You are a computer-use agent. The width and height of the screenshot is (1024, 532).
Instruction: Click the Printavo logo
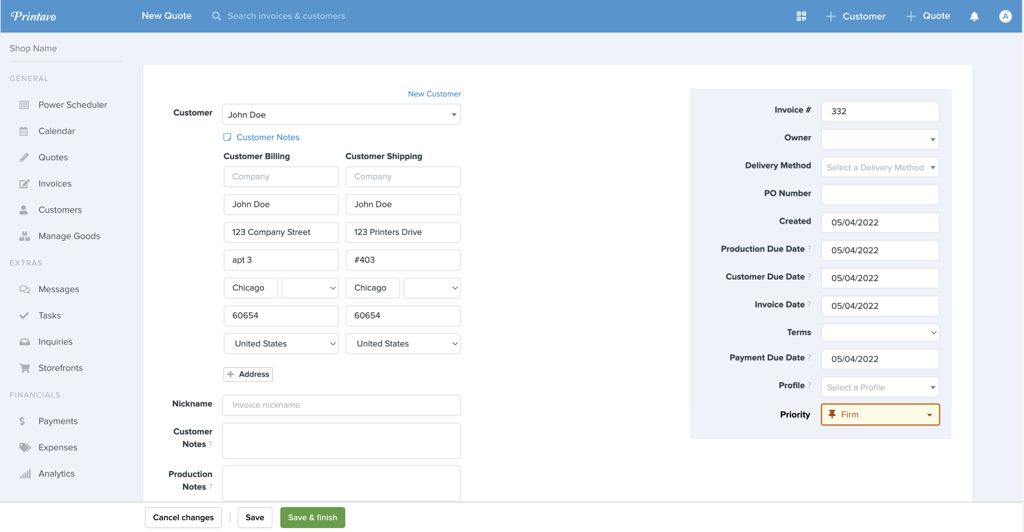pos(33,16)
